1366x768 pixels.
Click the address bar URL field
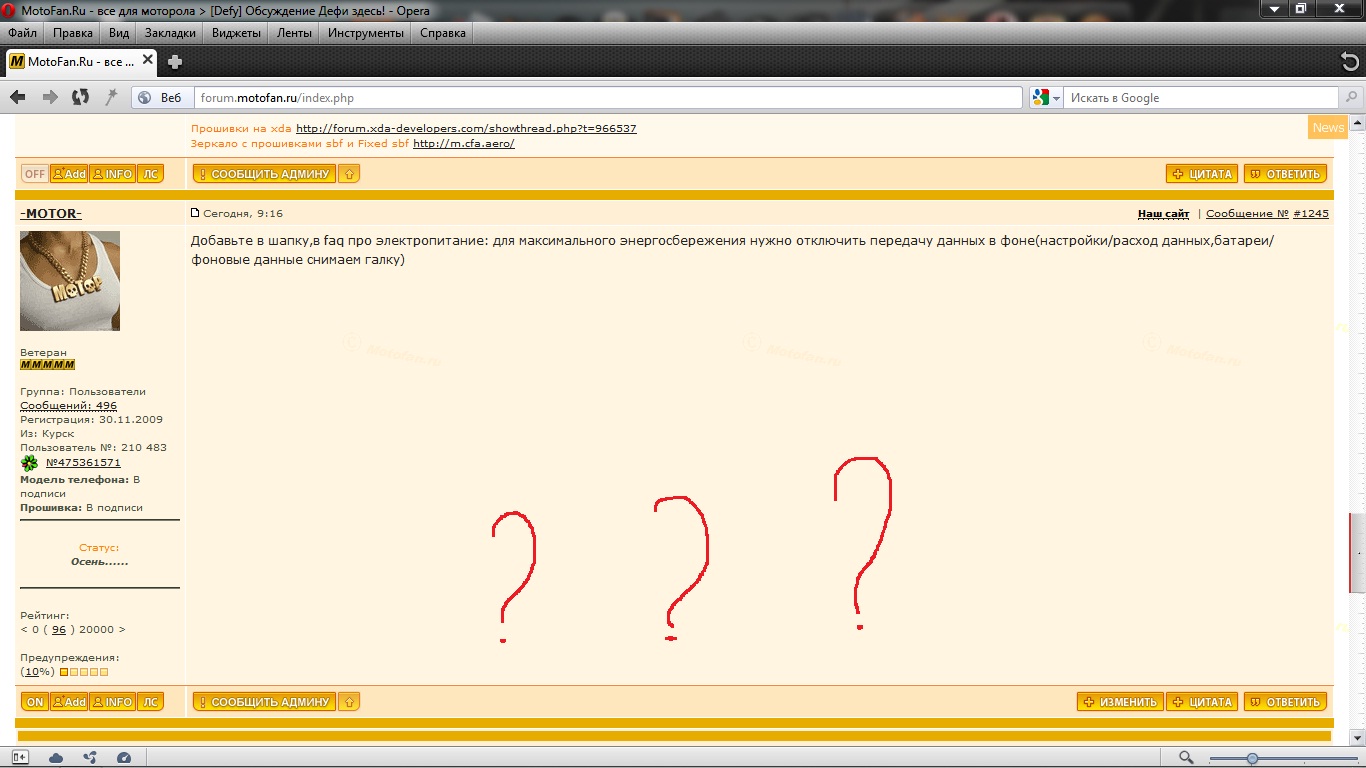(x=608, y=97)
